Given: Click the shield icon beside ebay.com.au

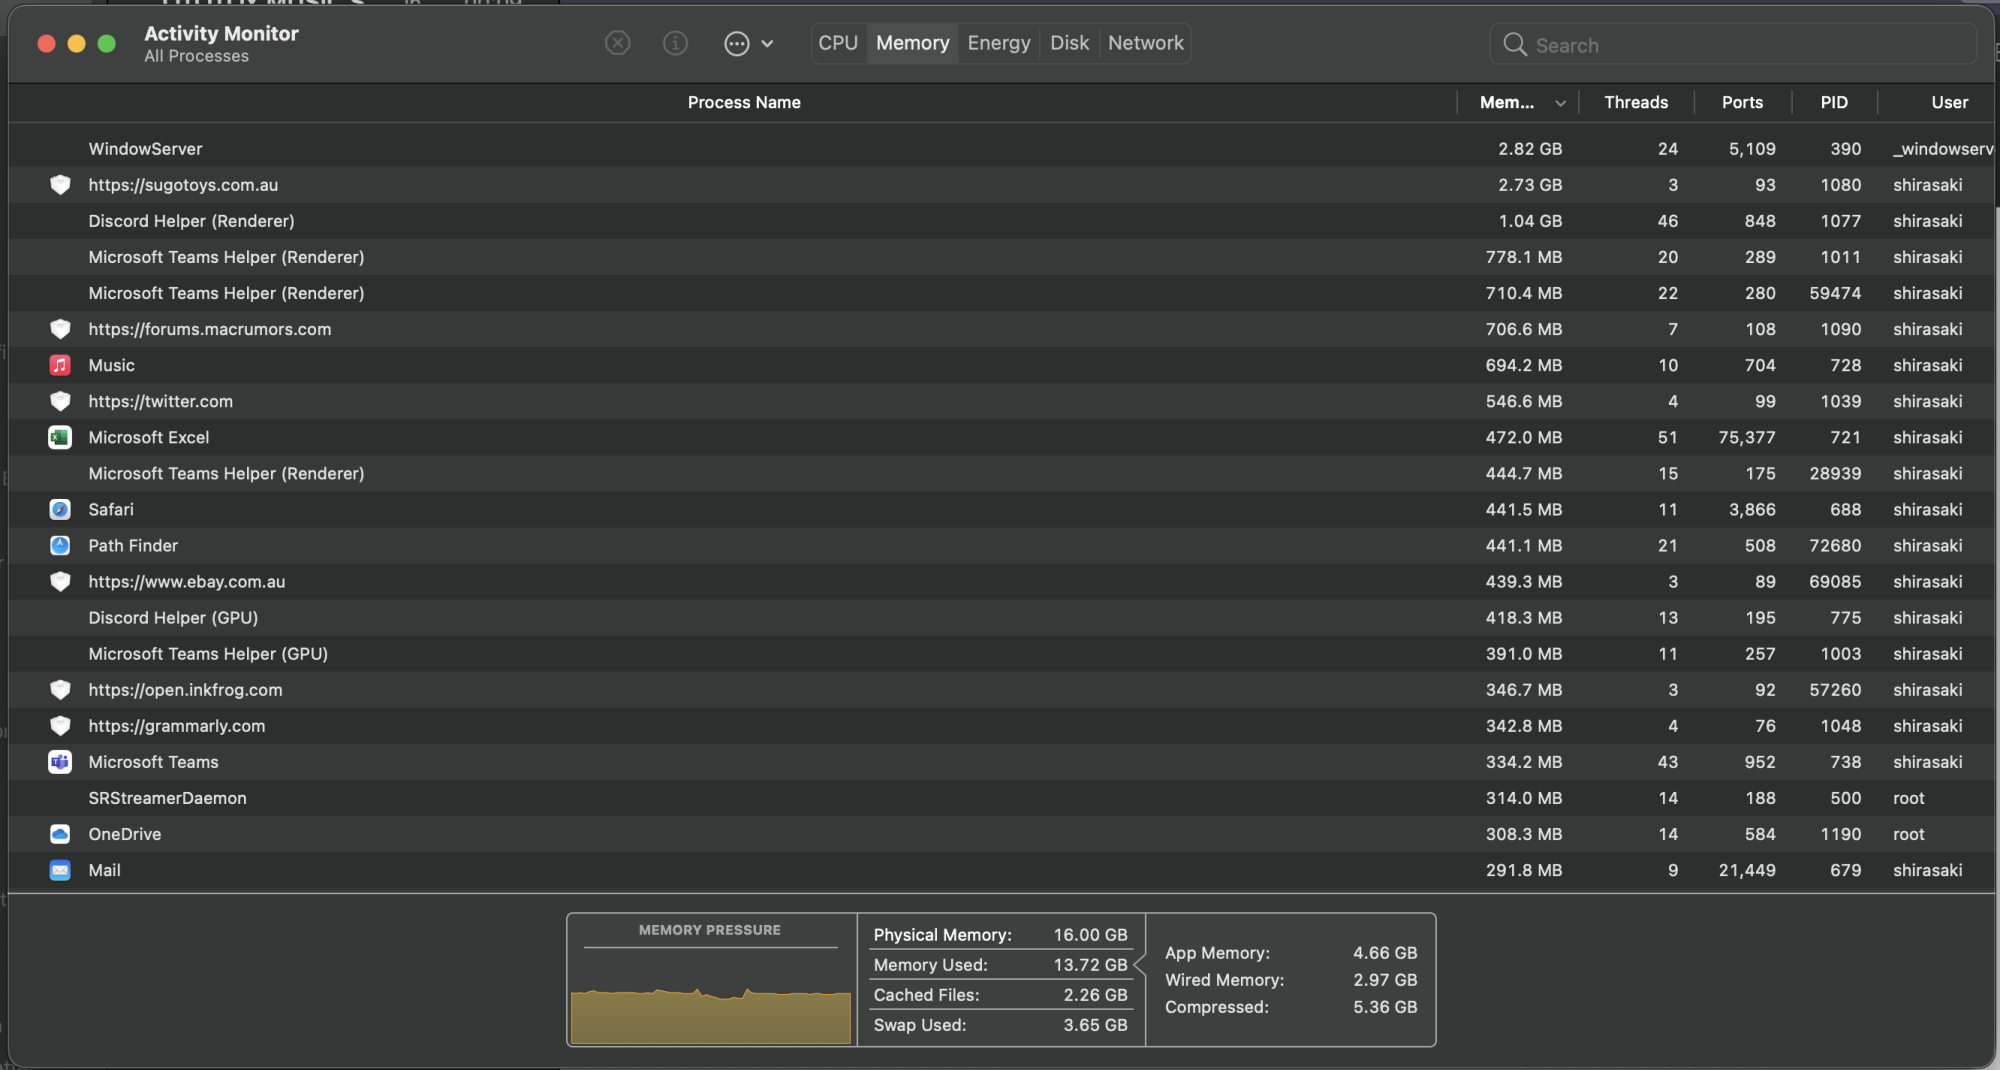Looking at the screenshot, I should tap(60, 581).
